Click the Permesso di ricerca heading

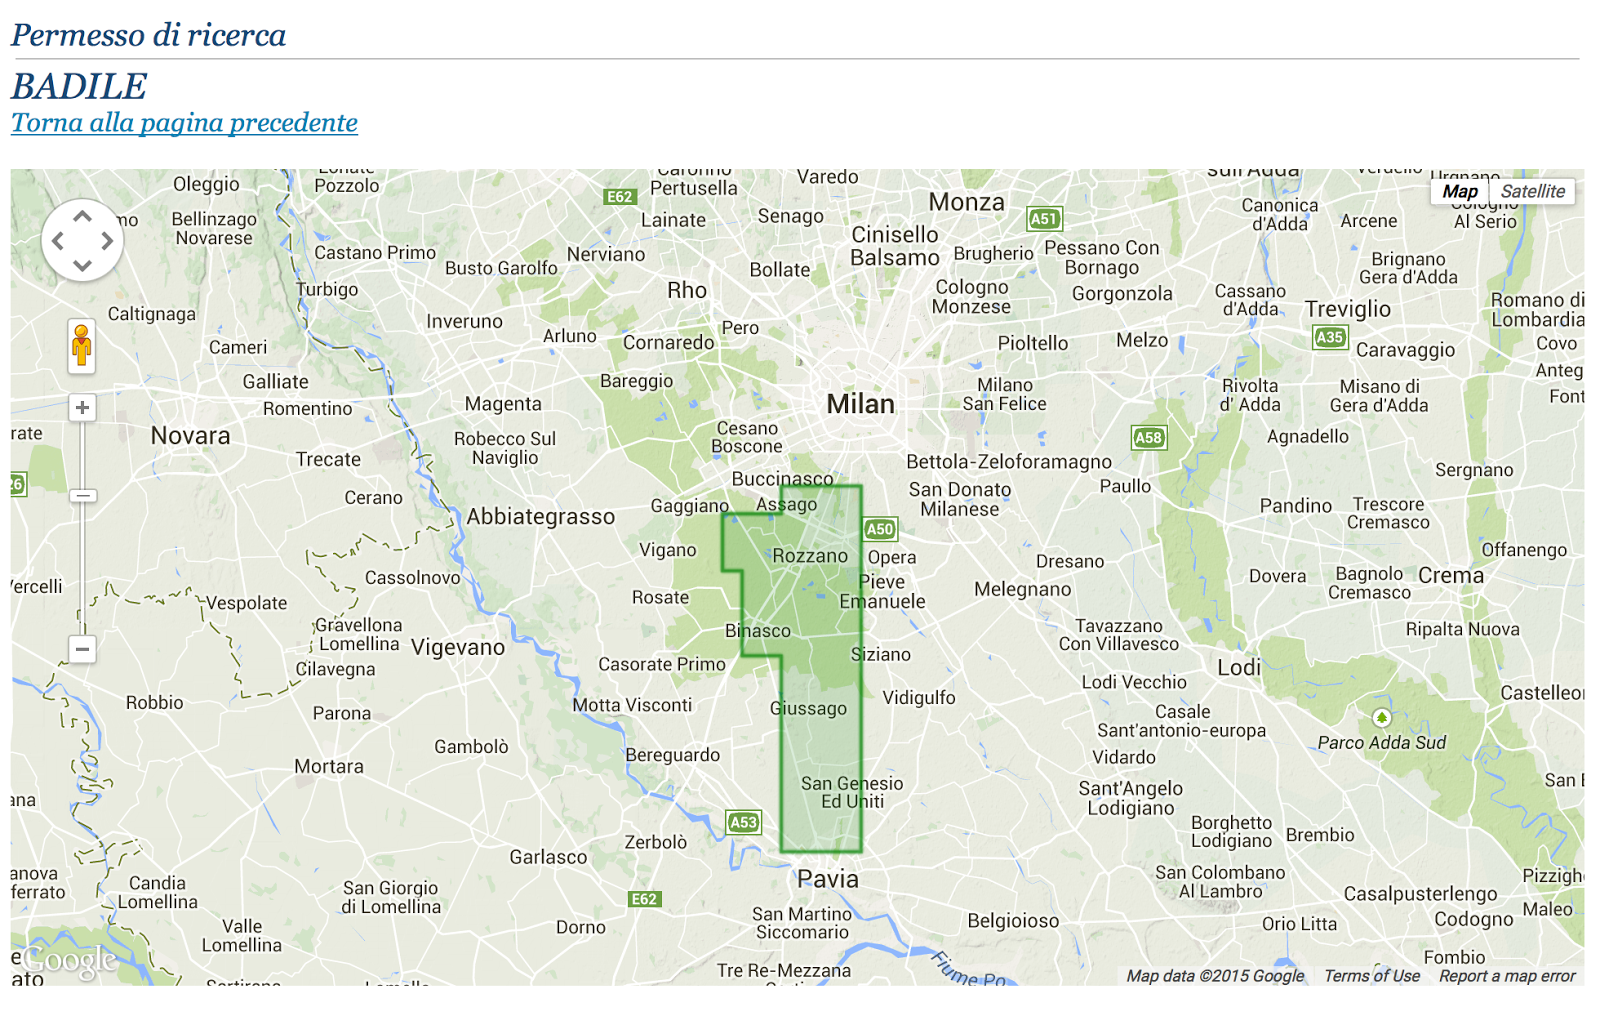click(x=148, y=35)
